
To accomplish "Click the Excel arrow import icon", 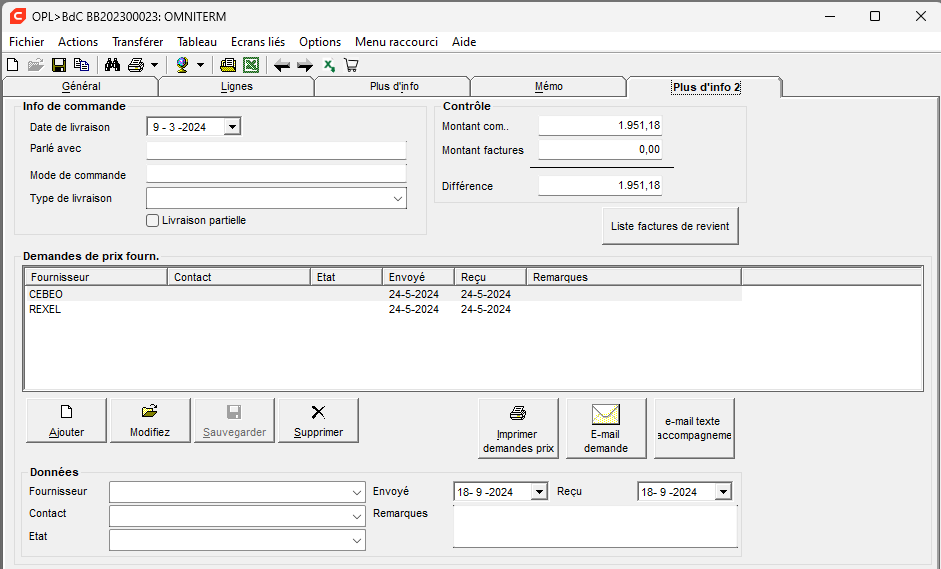I will 329,65.
